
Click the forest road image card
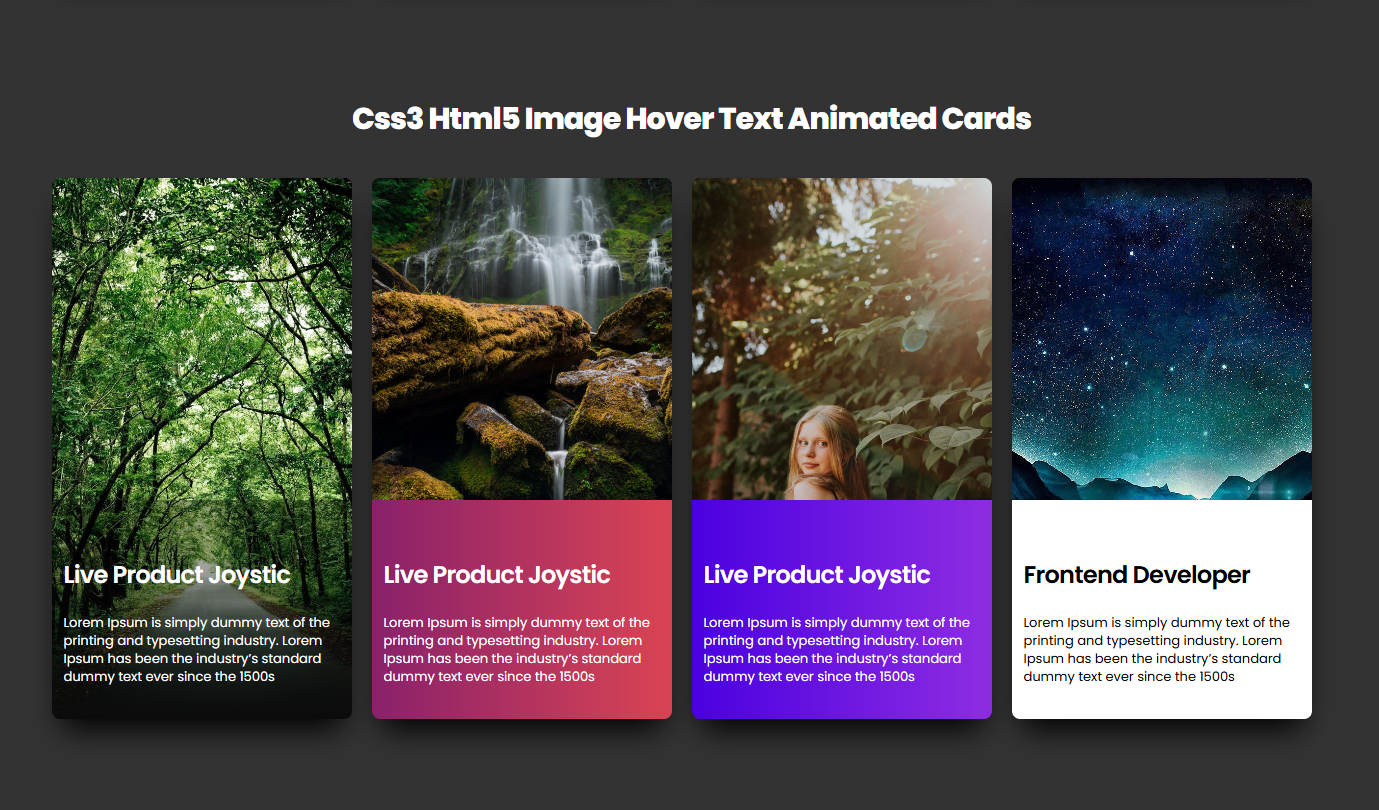click(x=202, y=448)
